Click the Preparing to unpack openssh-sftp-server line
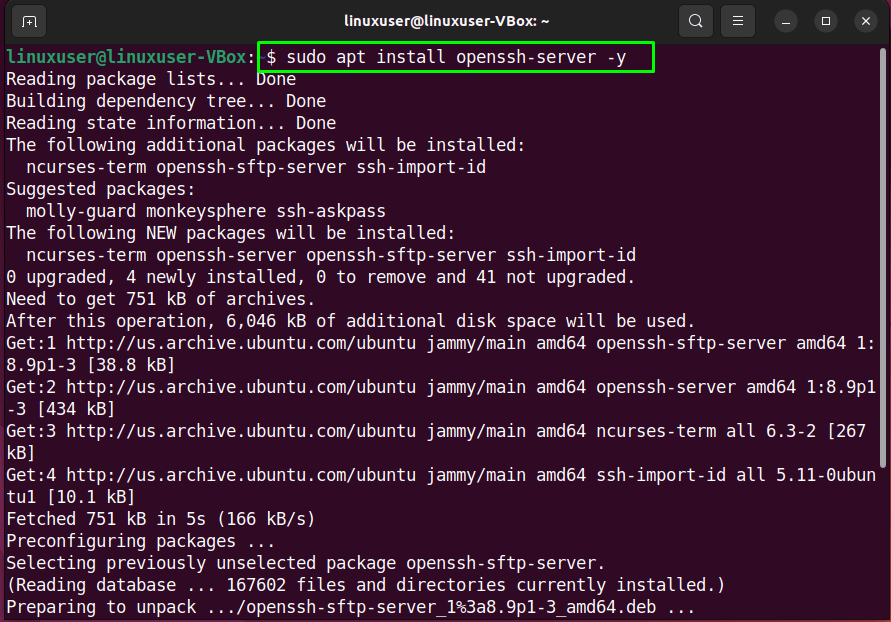 [x=351, y=607]
